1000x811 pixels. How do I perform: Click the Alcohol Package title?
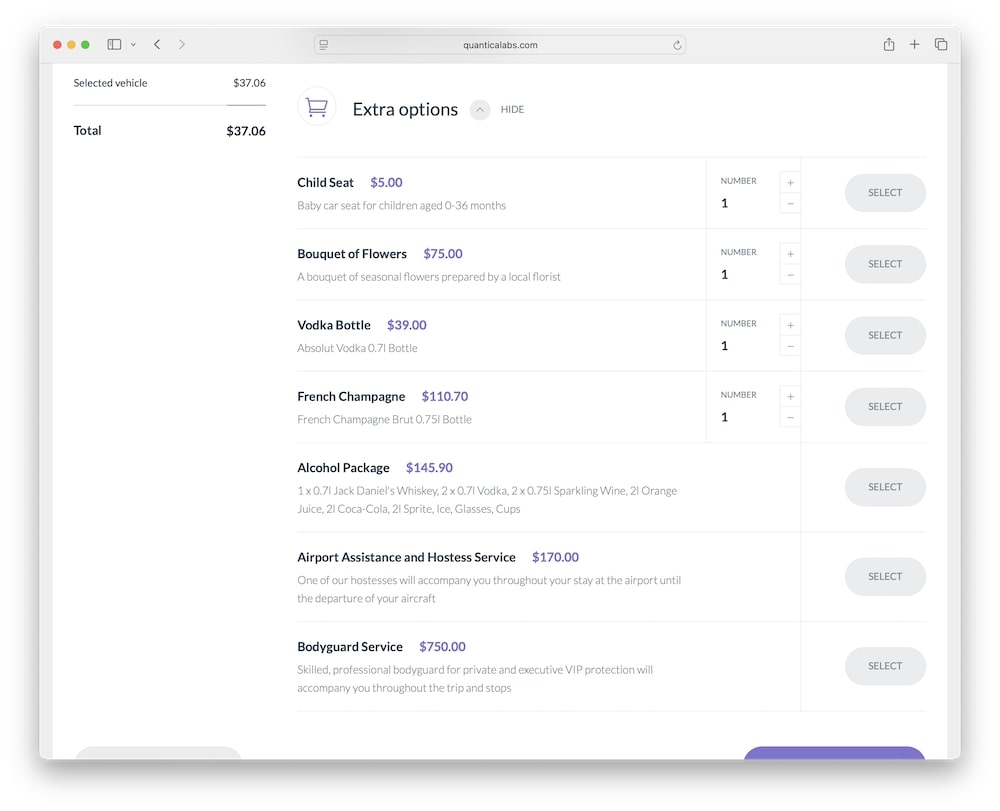tap(343, 468)
